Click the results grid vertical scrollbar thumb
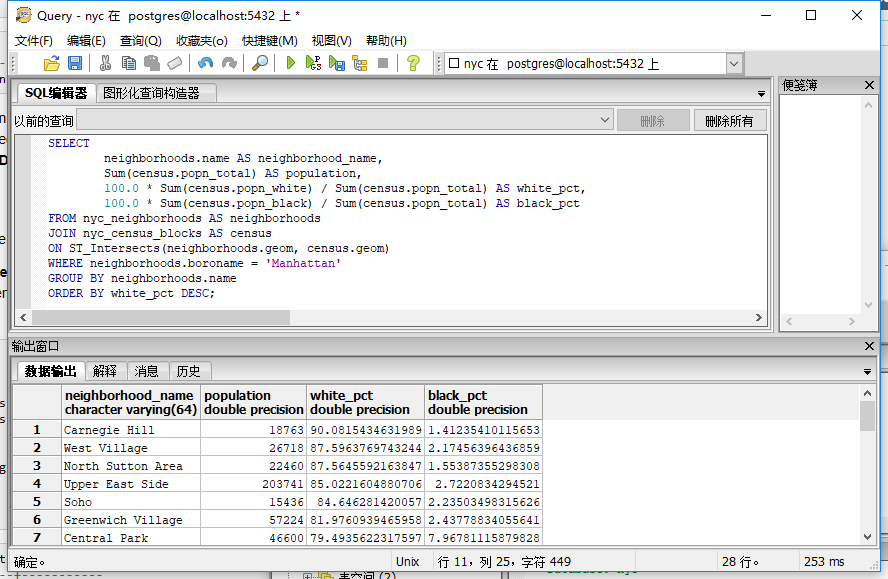The width and height of the screenshot is (888, 579). coord(867,416)
